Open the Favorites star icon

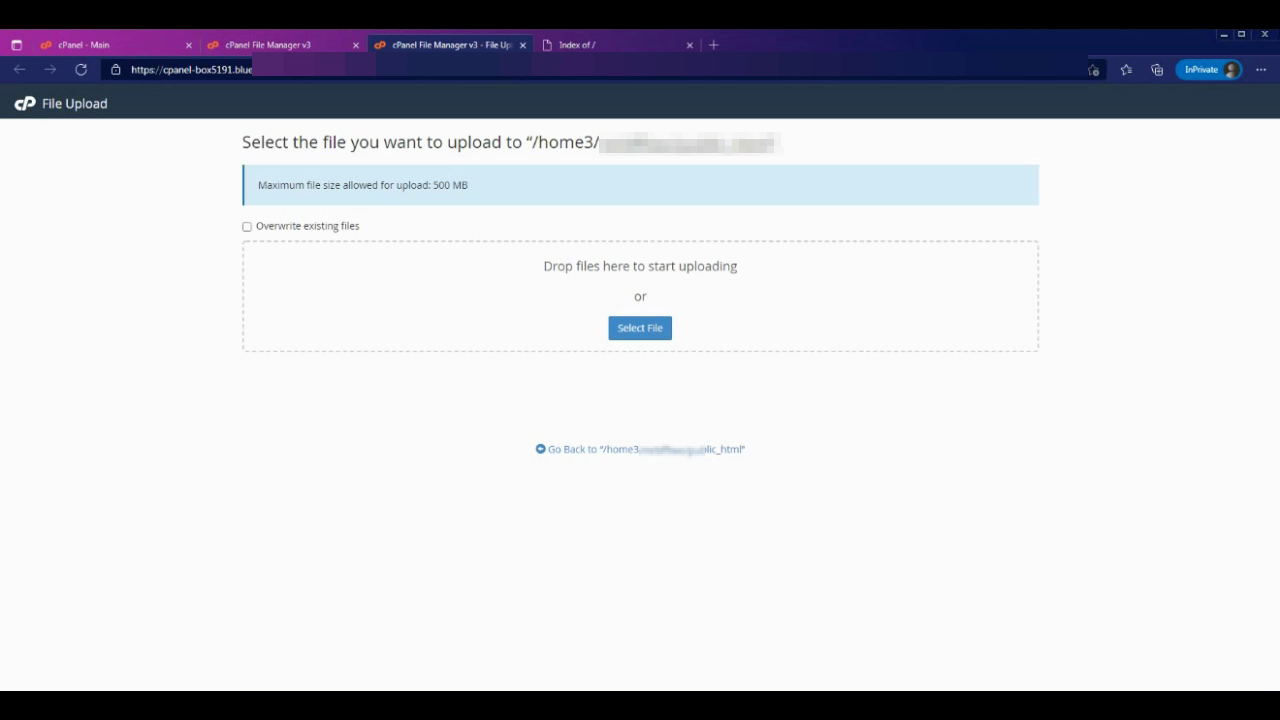pos(1126,70)
